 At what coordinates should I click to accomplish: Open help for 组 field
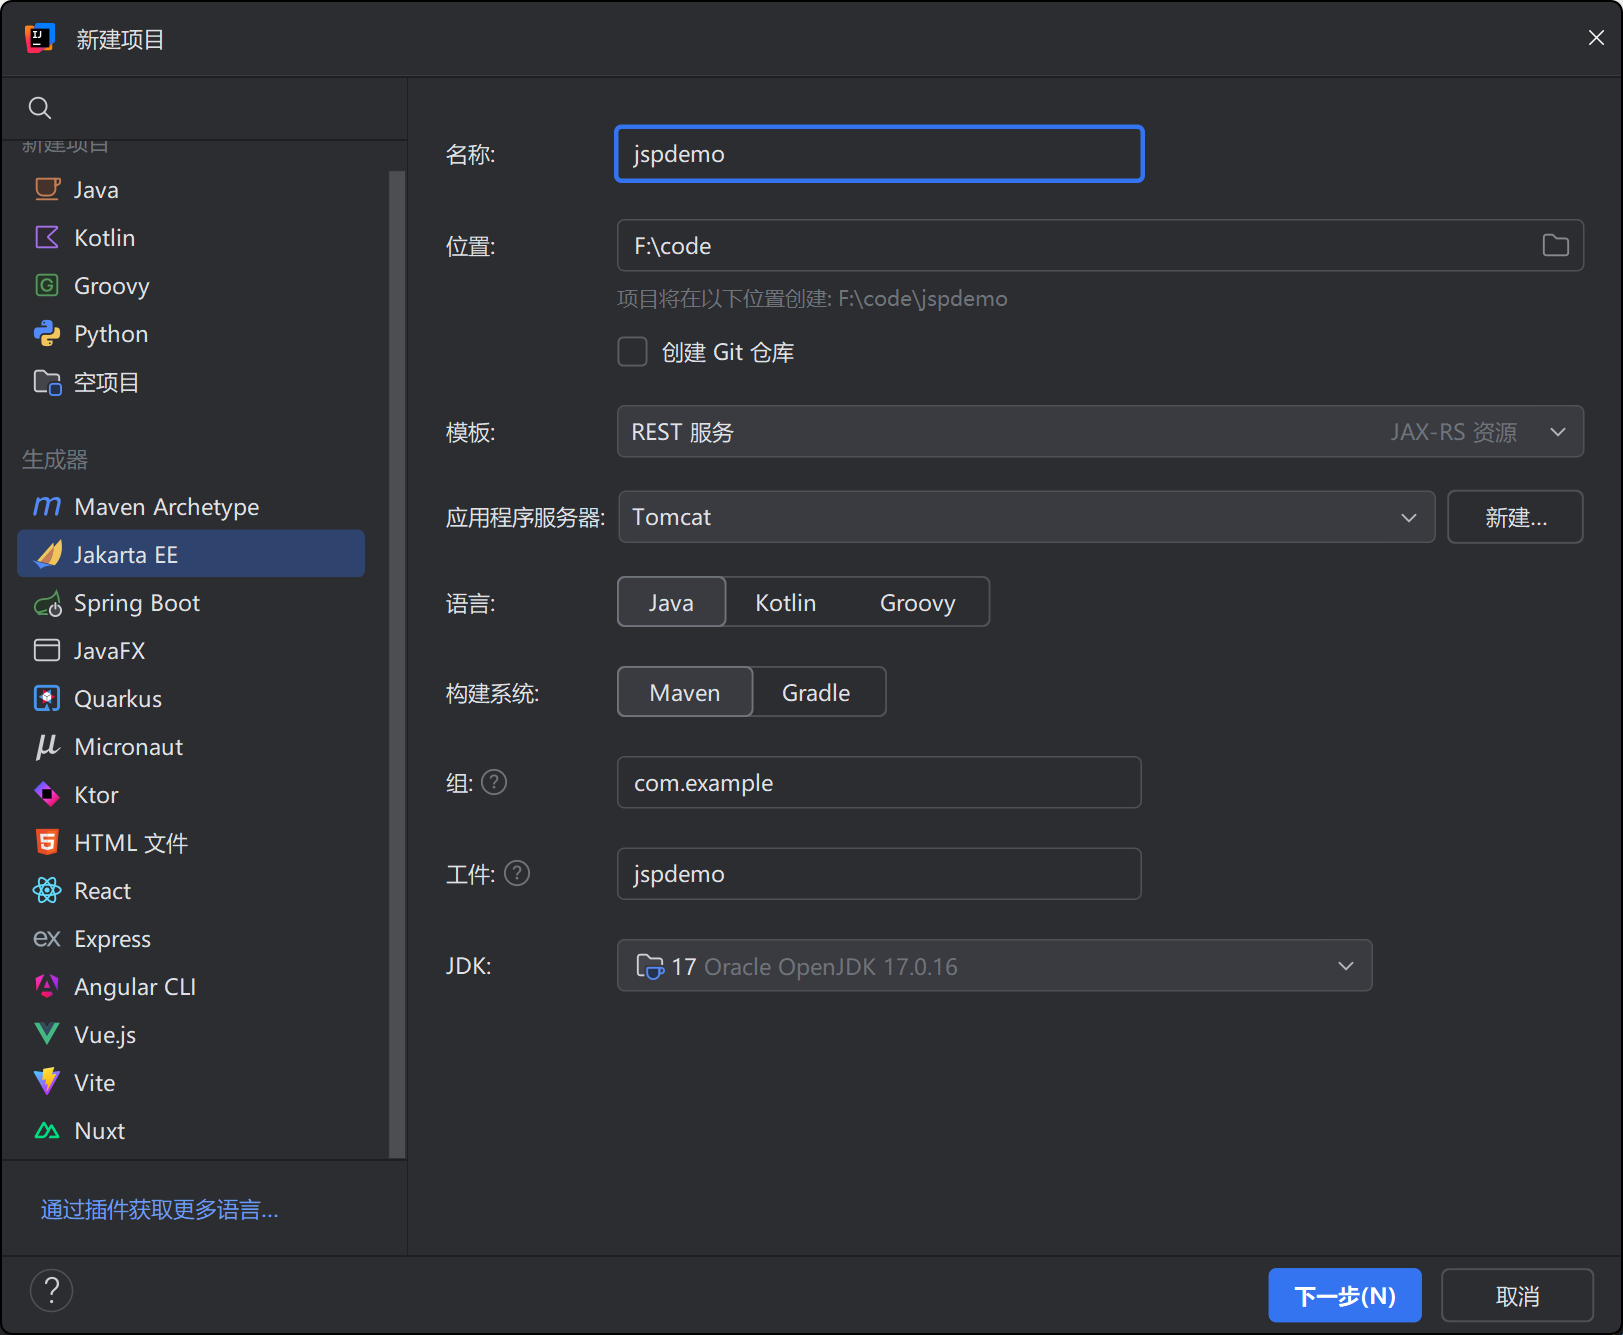[x=494, y=782]
